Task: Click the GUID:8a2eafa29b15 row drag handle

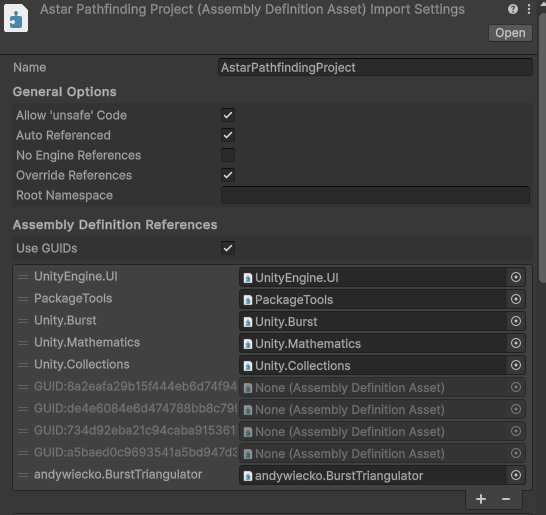Action: point(23,387)
